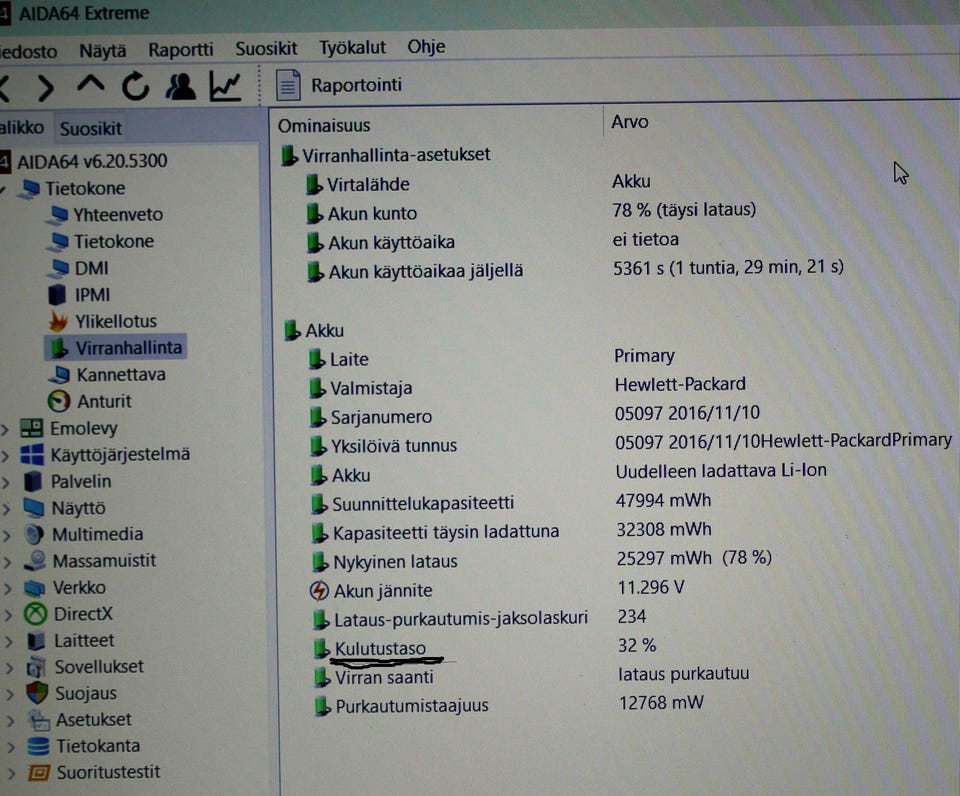Expand the Massamuistit node
The image size is (960, 796).
coord(7,561)
